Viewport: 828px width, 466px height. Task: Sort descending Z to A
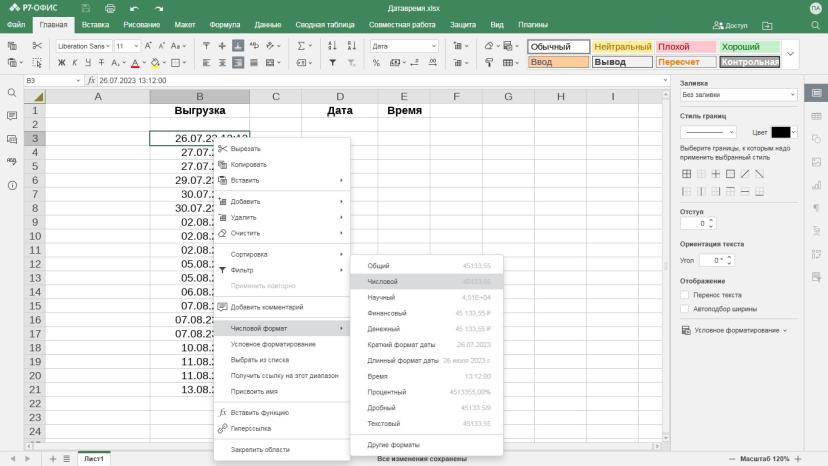[x=352, y=46]
